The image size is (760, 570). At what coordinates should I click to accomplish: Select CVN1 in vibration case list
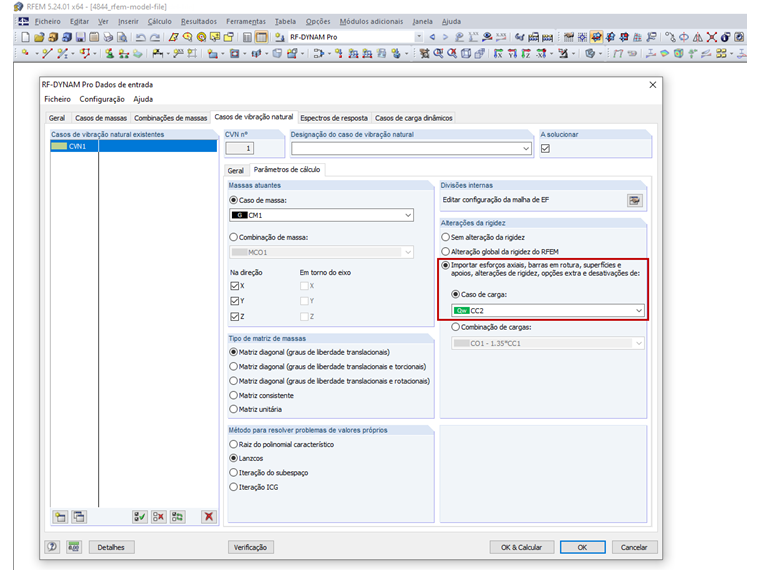tap(134, 146)
